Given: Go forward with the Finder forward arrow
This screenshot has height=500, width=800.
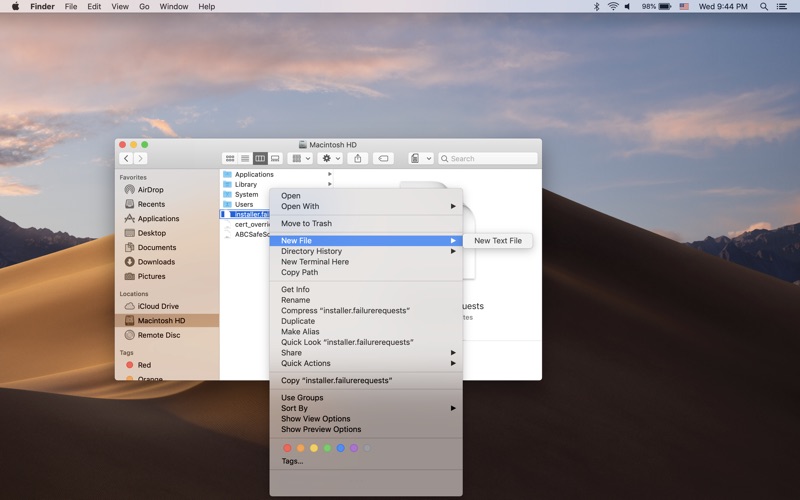Looking at the screenshot, I should tap(141, 159).
